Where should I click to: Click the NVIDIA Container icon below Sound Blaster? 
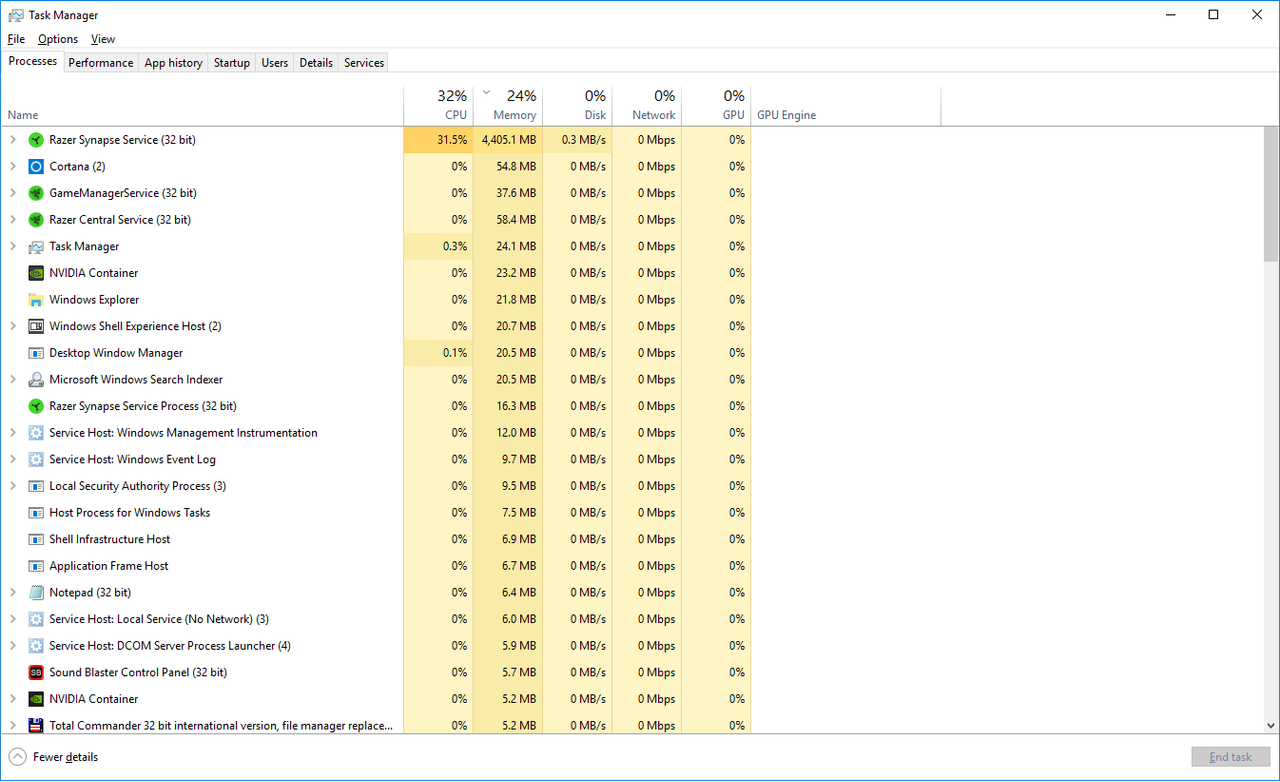[x=36, y=699]
